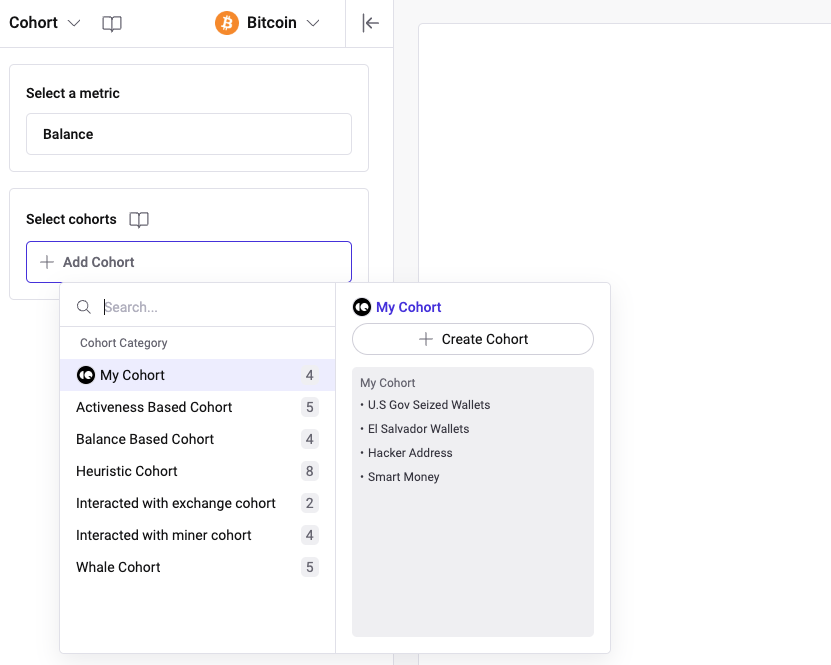Click the My Cohort logo icon in list
831x665 pixels.
pyautogui.click(x=86, y=375)
